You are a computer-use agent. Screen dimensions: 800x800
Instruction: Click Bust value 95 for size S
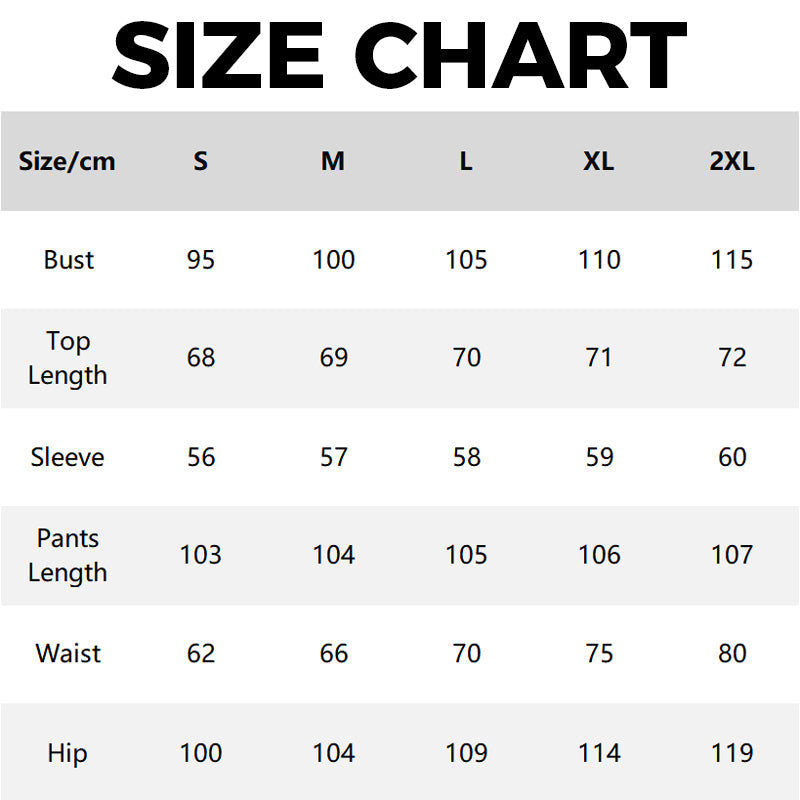click(x=201, y=260)
